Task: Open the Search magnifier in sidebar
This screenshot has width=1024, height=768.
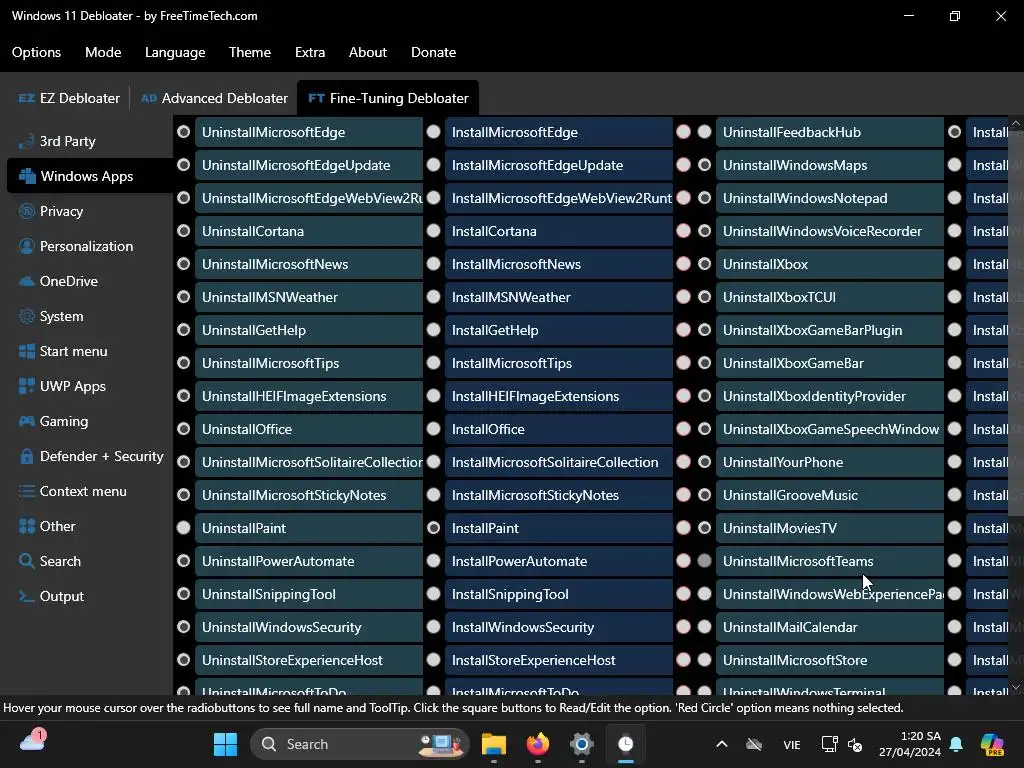Action: point(27,561)
